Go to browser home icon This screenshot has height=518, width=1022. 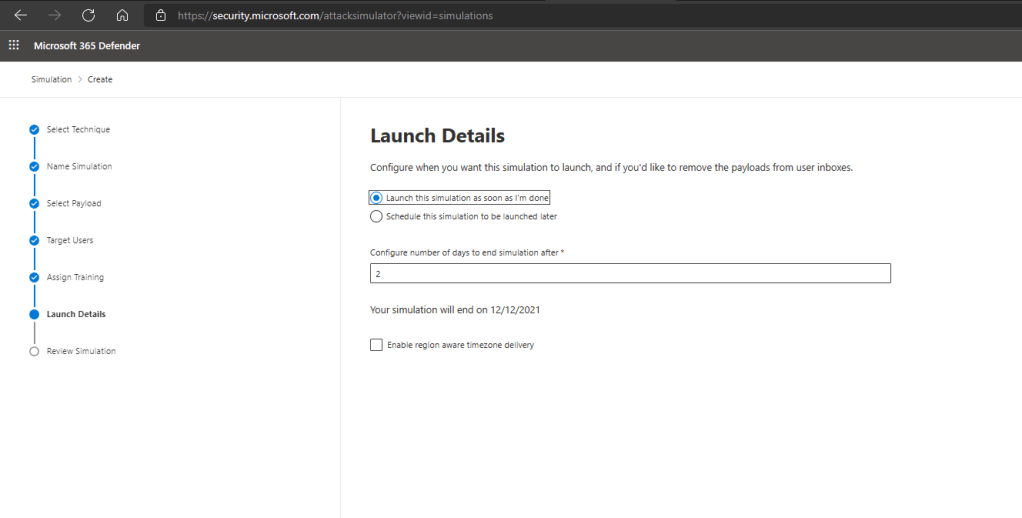[x=122, y=16]
